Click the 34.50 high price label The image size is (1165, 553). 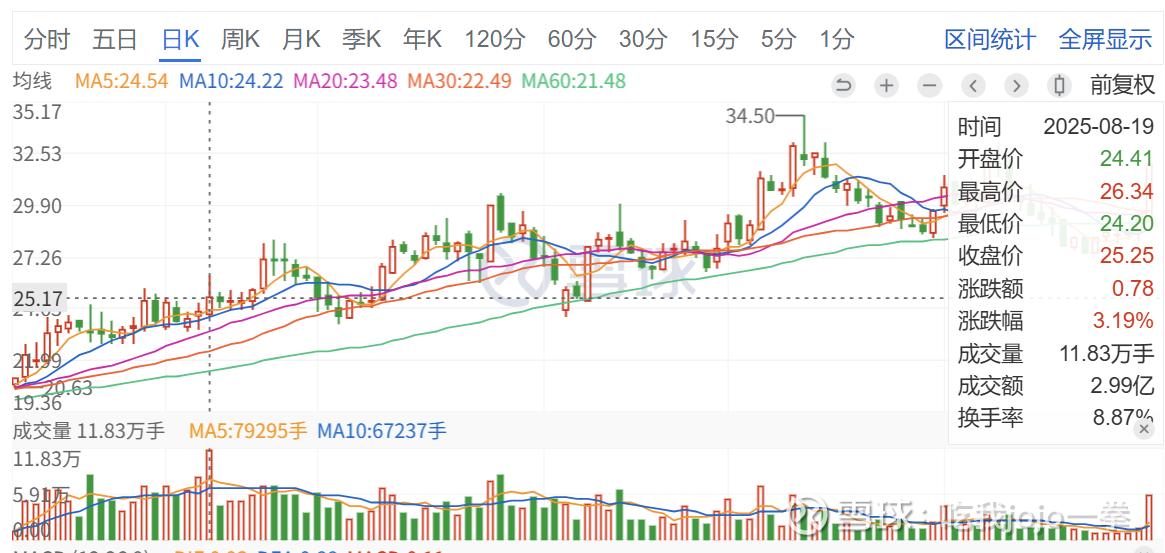click(x=750, y=116)
